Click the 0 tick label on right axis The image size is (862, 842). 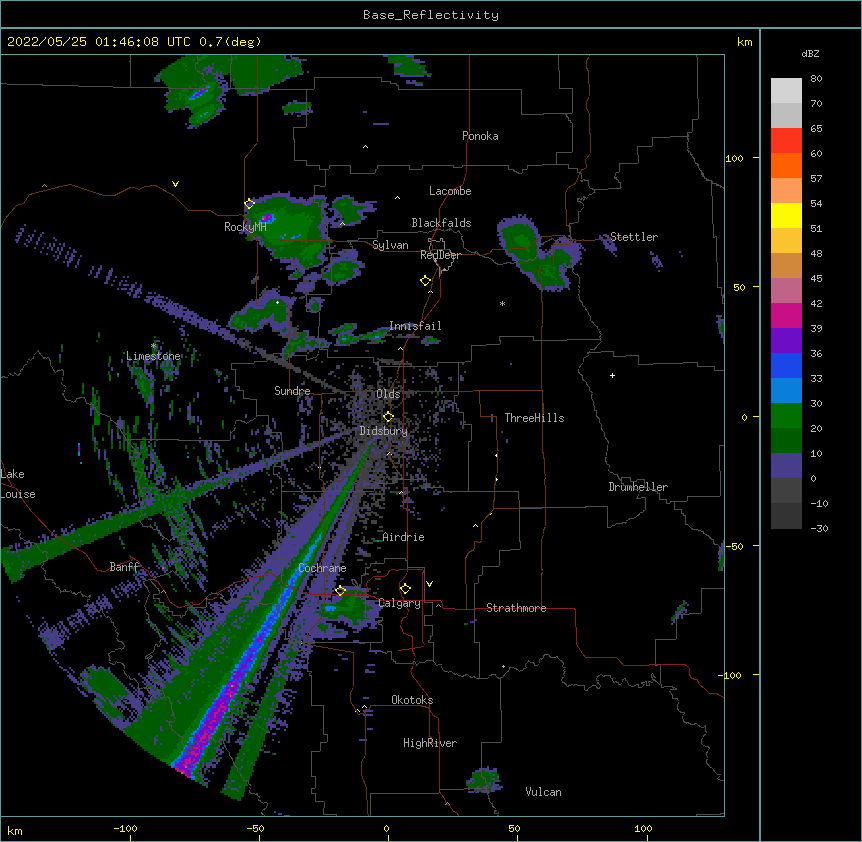pyautogui.click(x=744, y=417)
